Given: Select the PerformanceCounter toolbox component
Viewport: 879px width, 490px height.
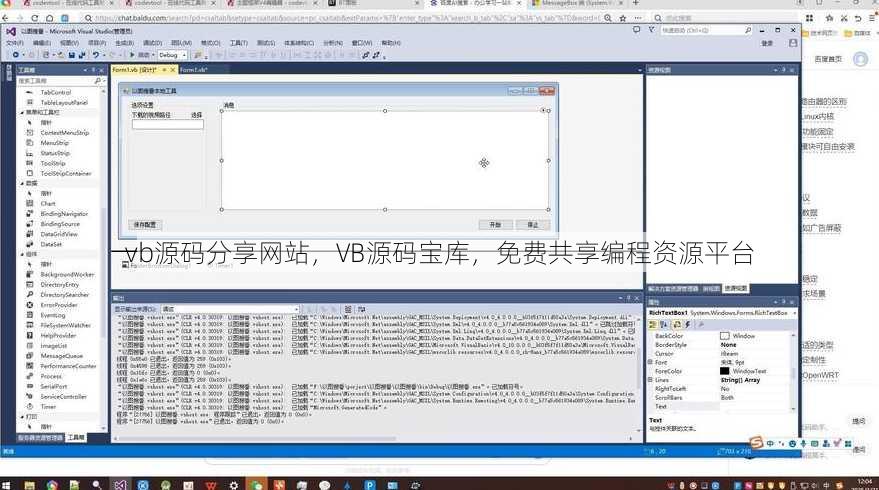Looking at the screenshot, I should tap(68, 366).
